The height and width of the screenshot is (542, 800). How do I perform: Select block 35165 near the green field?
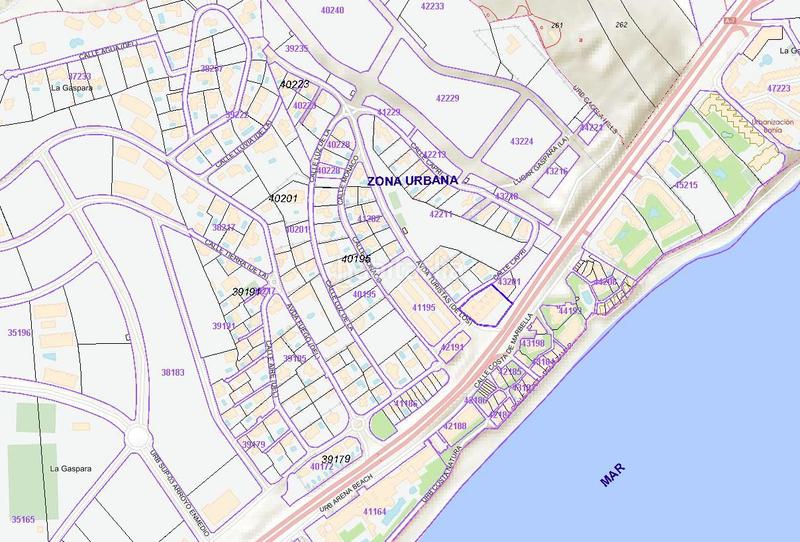tap(22, 520)
